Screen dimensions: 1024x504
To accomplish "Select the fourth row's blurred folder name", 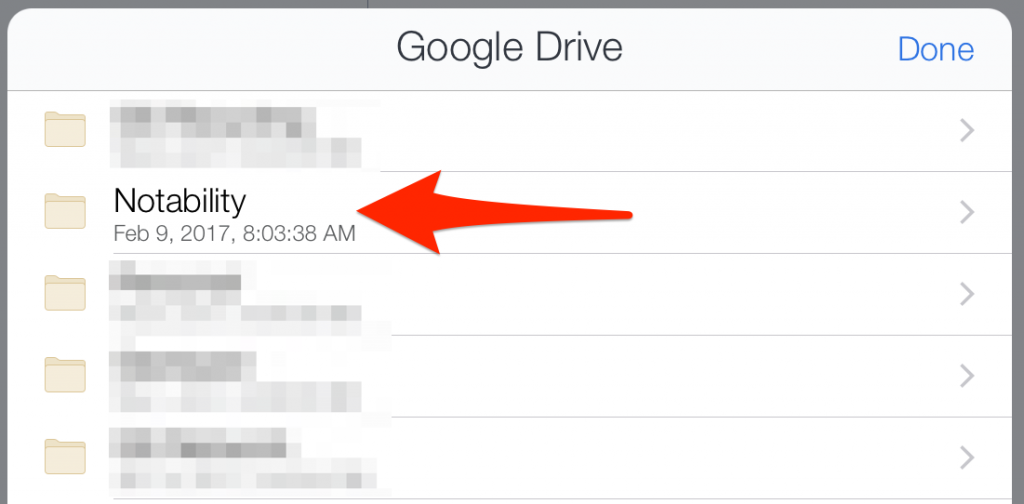I will 182,365.
